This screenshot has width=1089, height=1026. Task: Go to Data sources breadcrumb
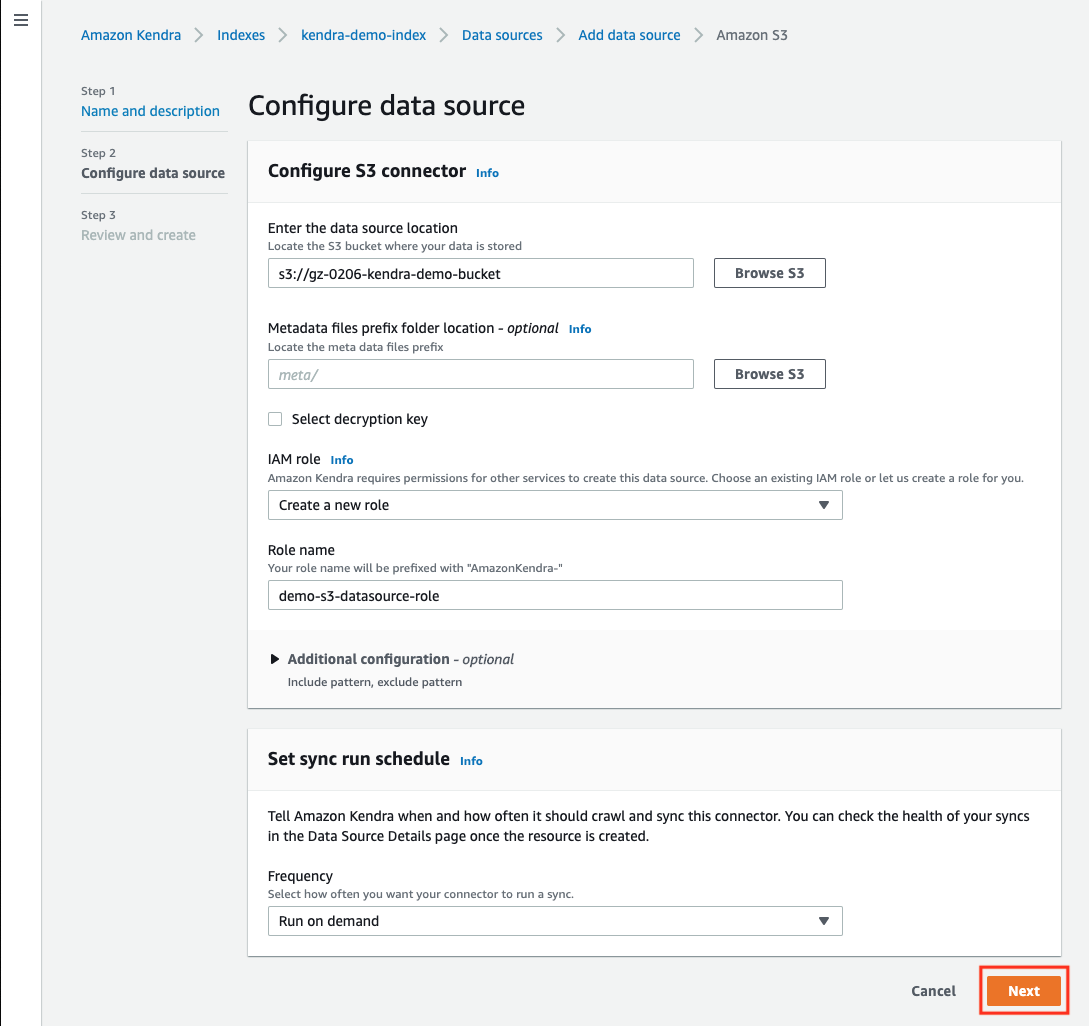502,35
